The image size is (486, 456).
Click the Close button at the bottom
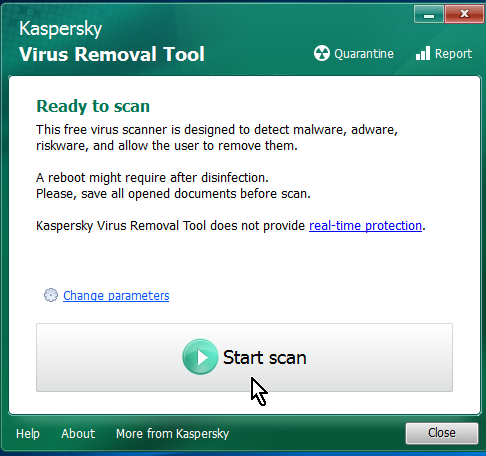pos(442,433)
